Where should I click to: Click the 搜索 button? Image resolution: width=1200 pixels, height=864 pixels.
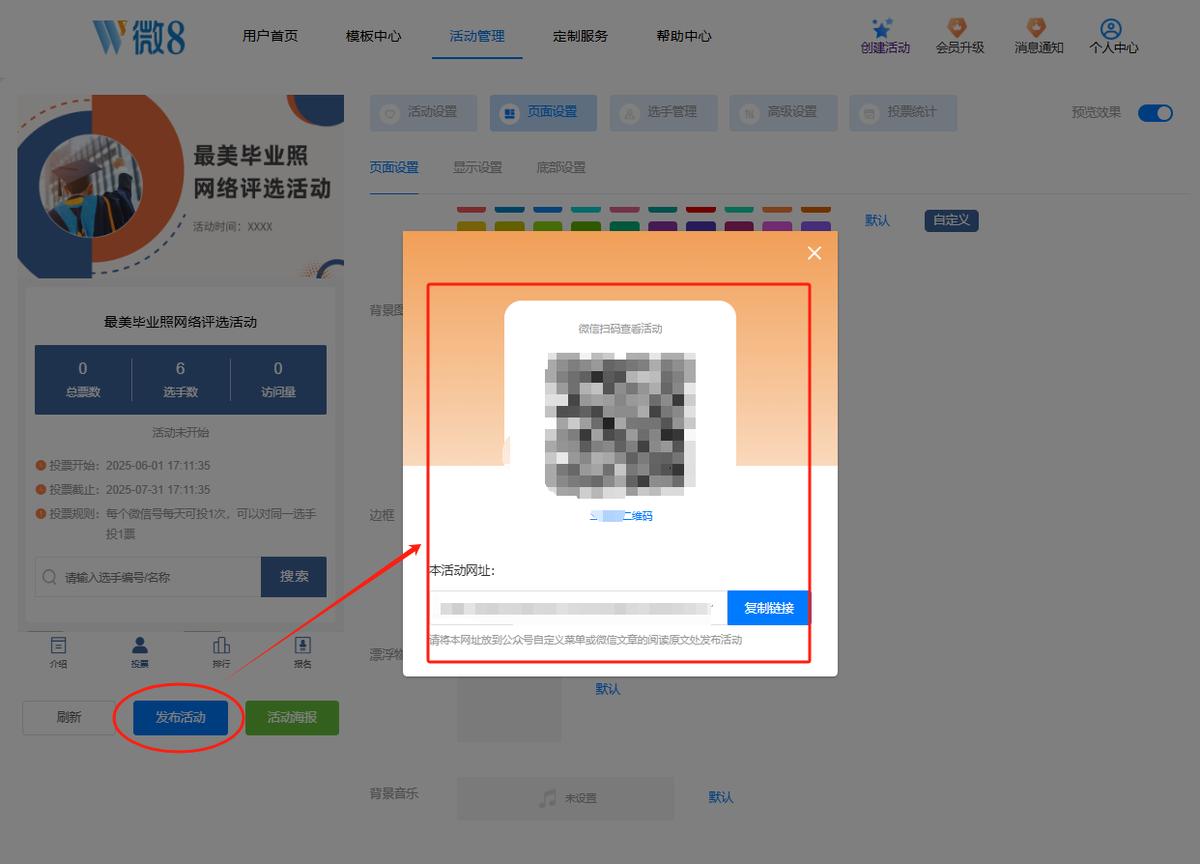click(294, 577)
